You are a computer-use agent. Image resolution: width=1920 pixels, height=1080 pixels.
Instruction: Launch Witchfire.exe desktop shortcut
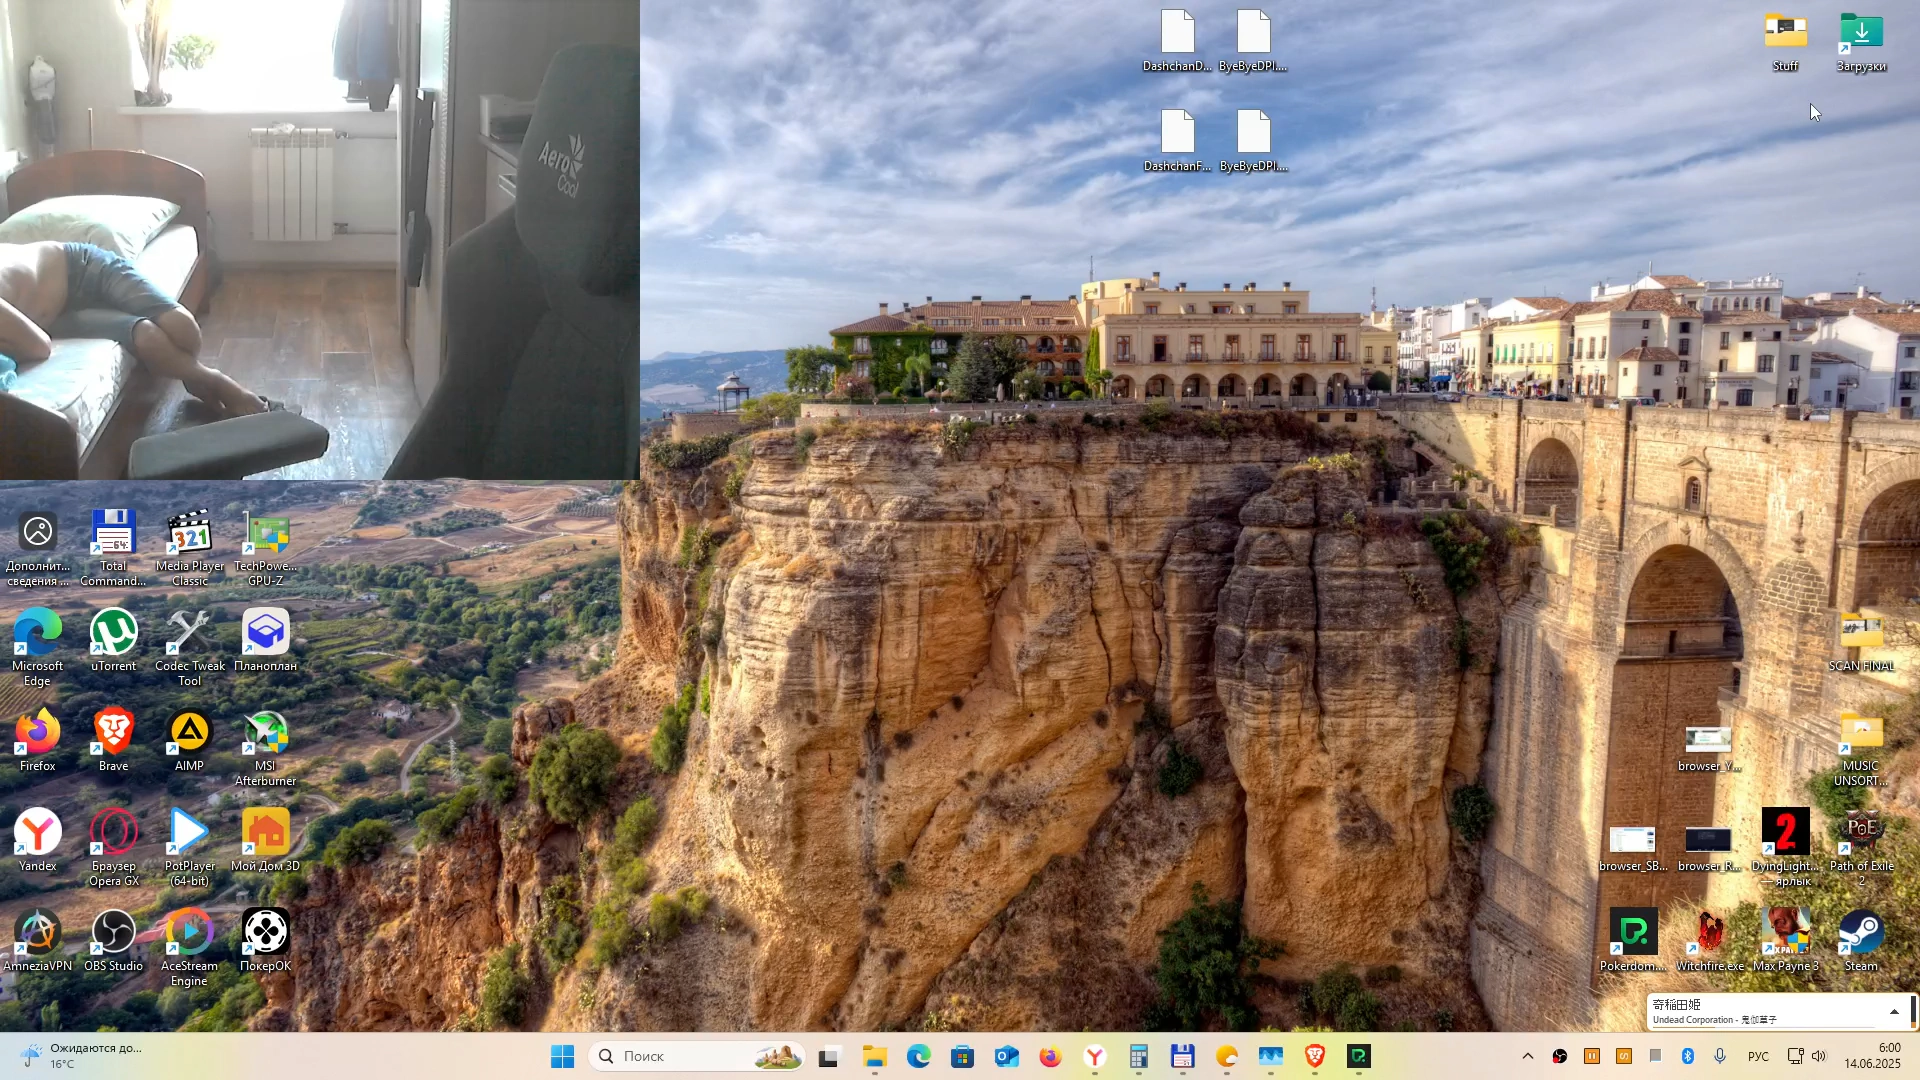[1709, 940]
